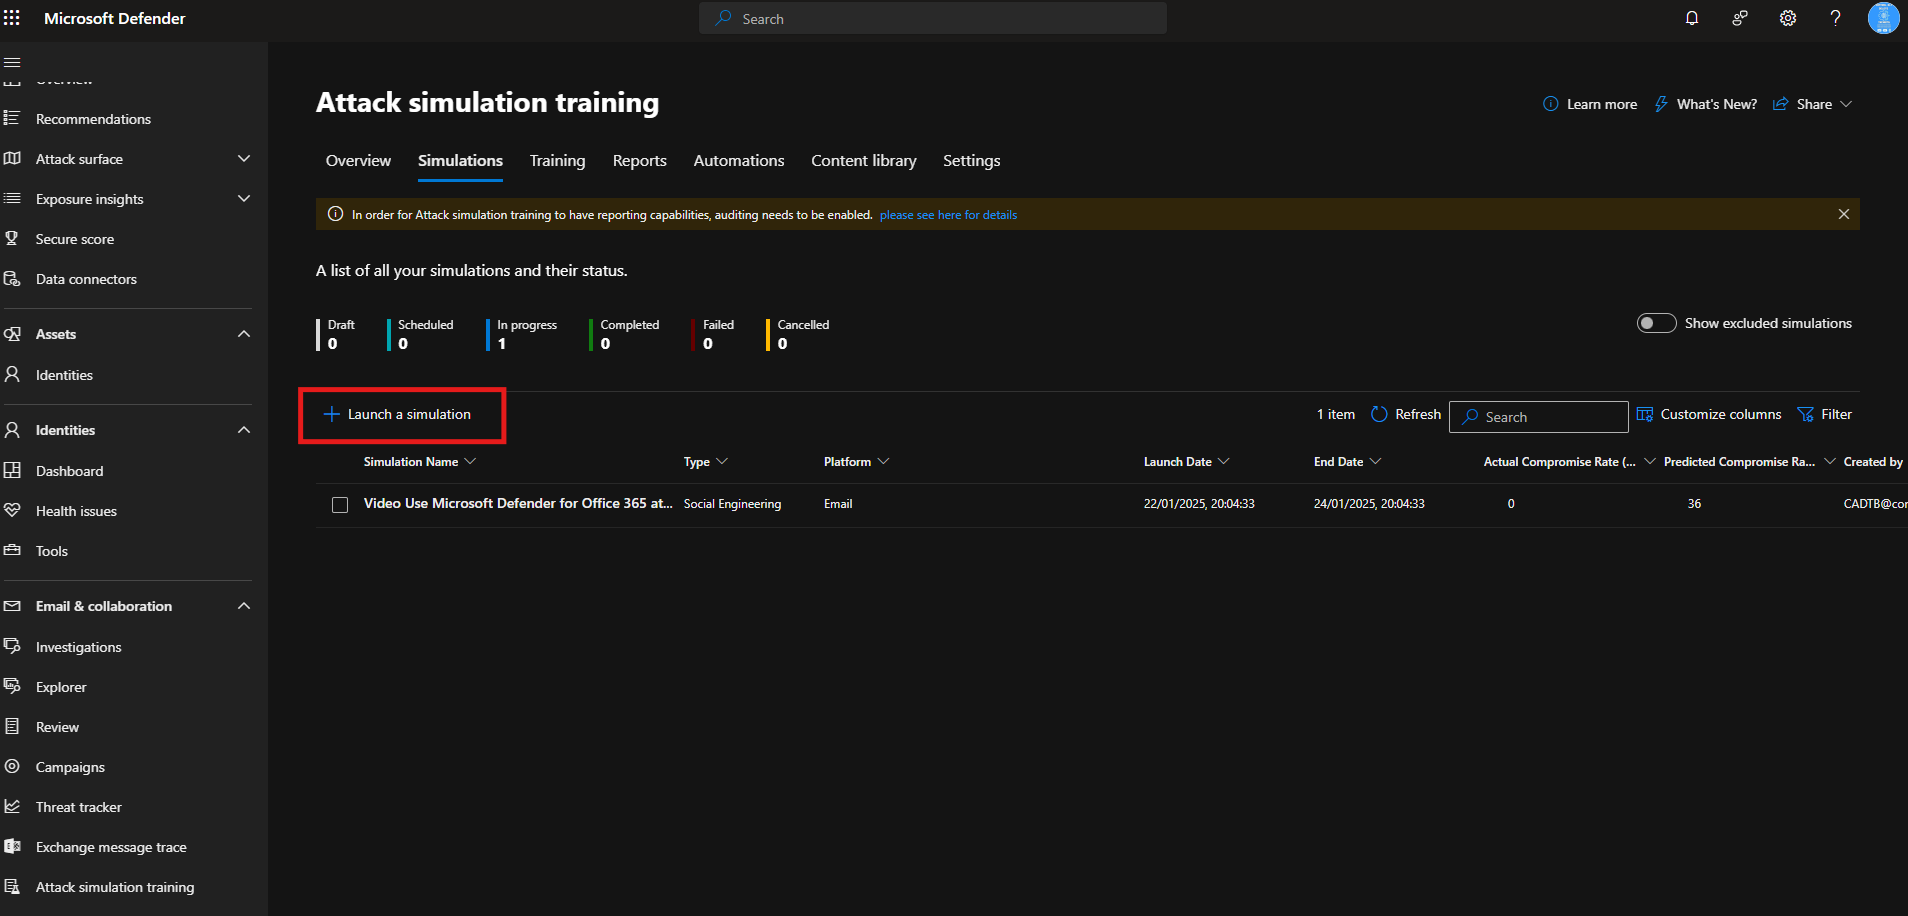
Task: Open the Share dropdown arrow
Action: tap(1846, 104)
